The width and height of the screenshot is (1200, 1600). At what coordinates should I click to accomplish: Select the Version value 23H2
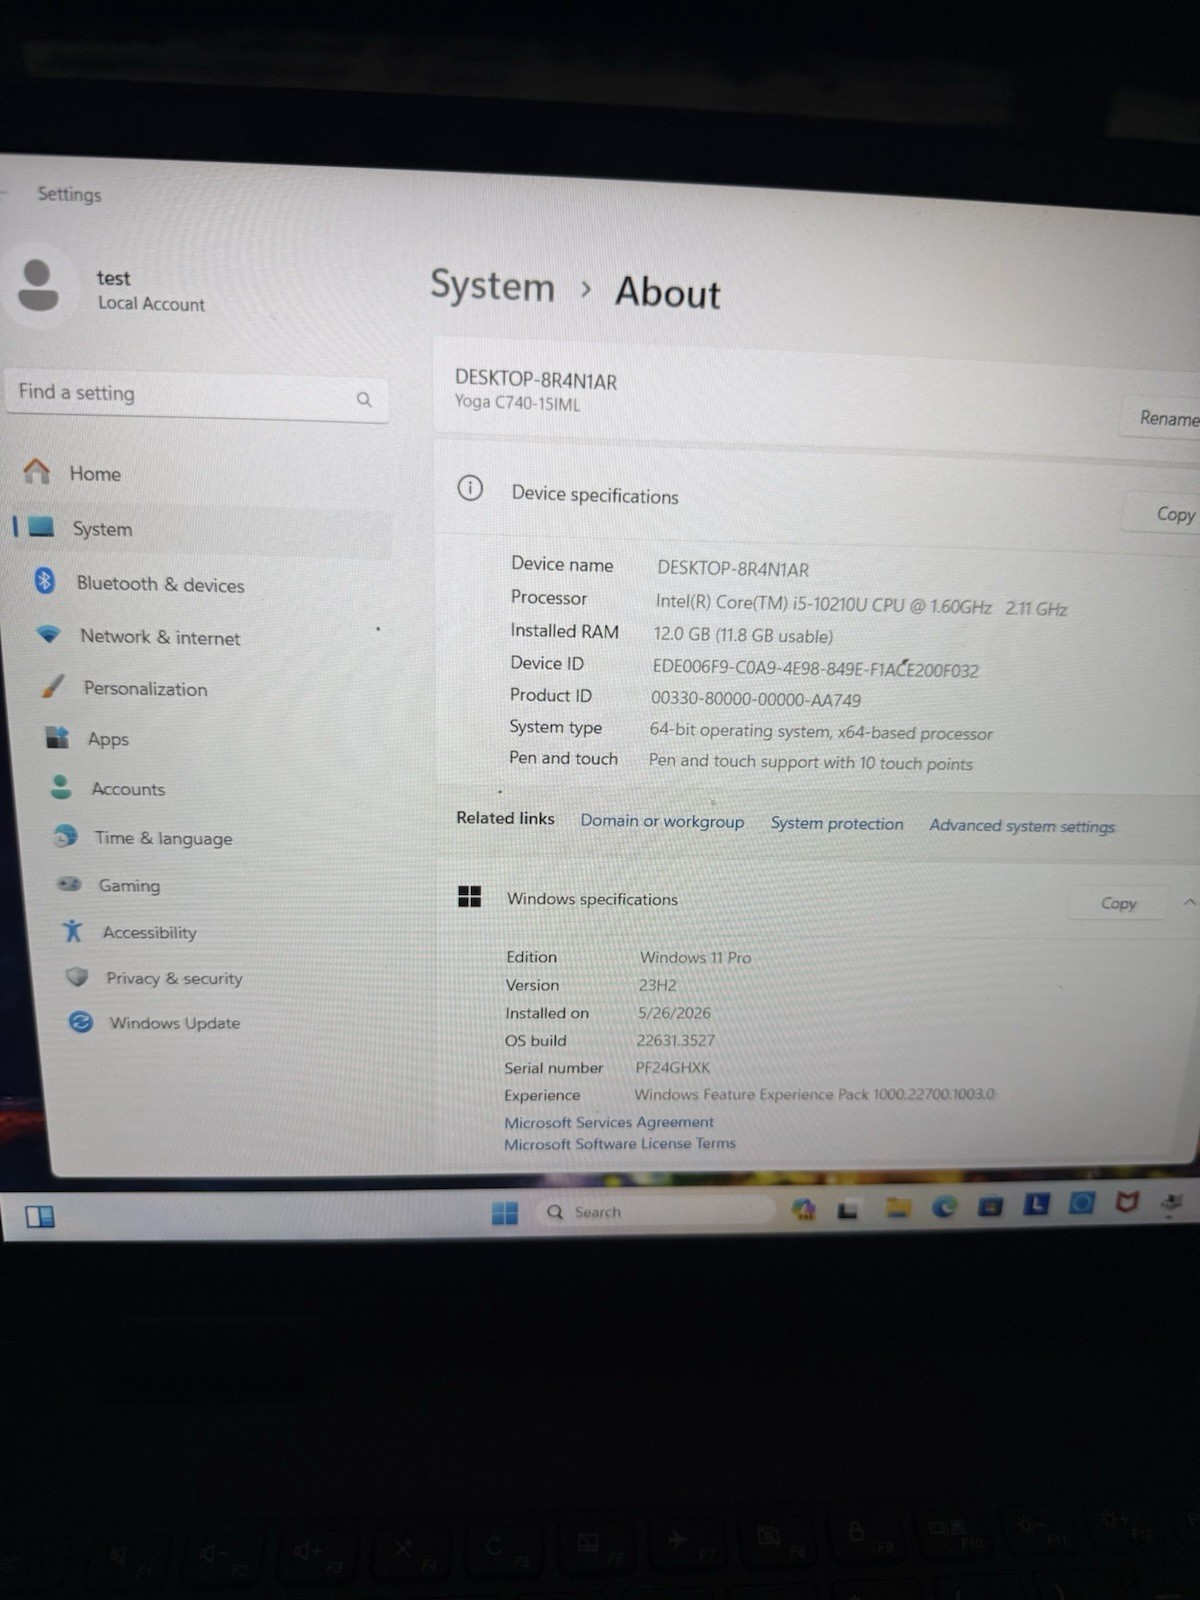pyautogui.click(x=658, y=985)
